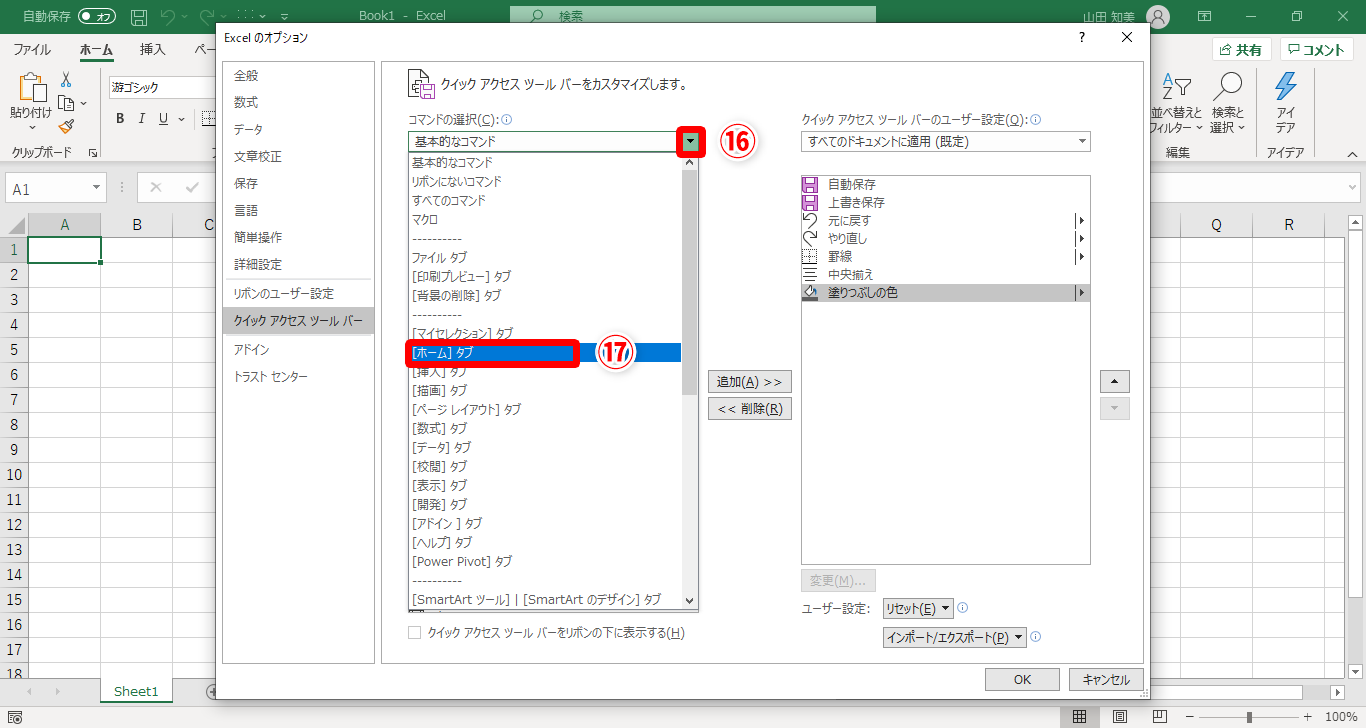Collapse the ribbon with the chevron
Image resolution: width=1366 pixels, height=728 pixels.
click(x=1351, y=154)
